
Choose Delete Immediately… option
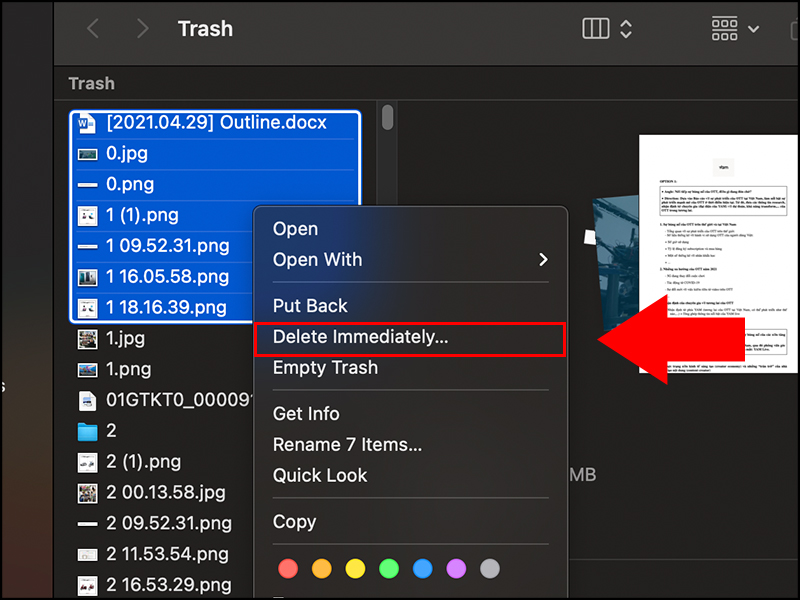(x=410, y=339)
